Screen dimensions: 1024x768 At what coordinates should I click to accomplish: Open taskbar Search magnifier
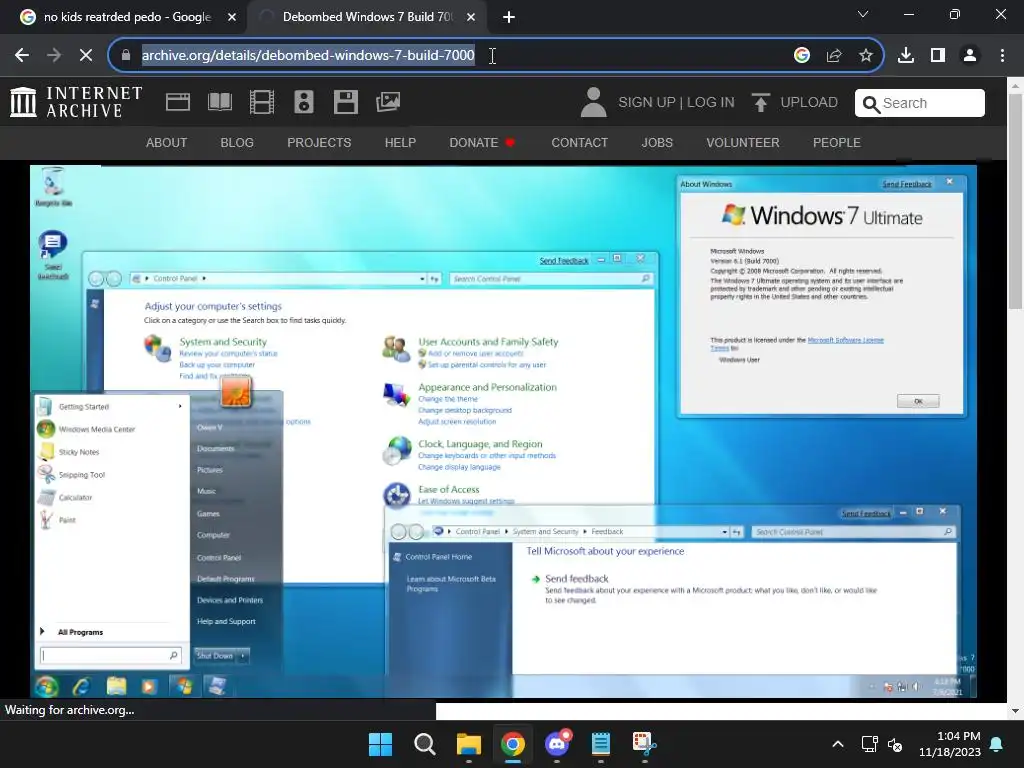(x=424, y=744)
